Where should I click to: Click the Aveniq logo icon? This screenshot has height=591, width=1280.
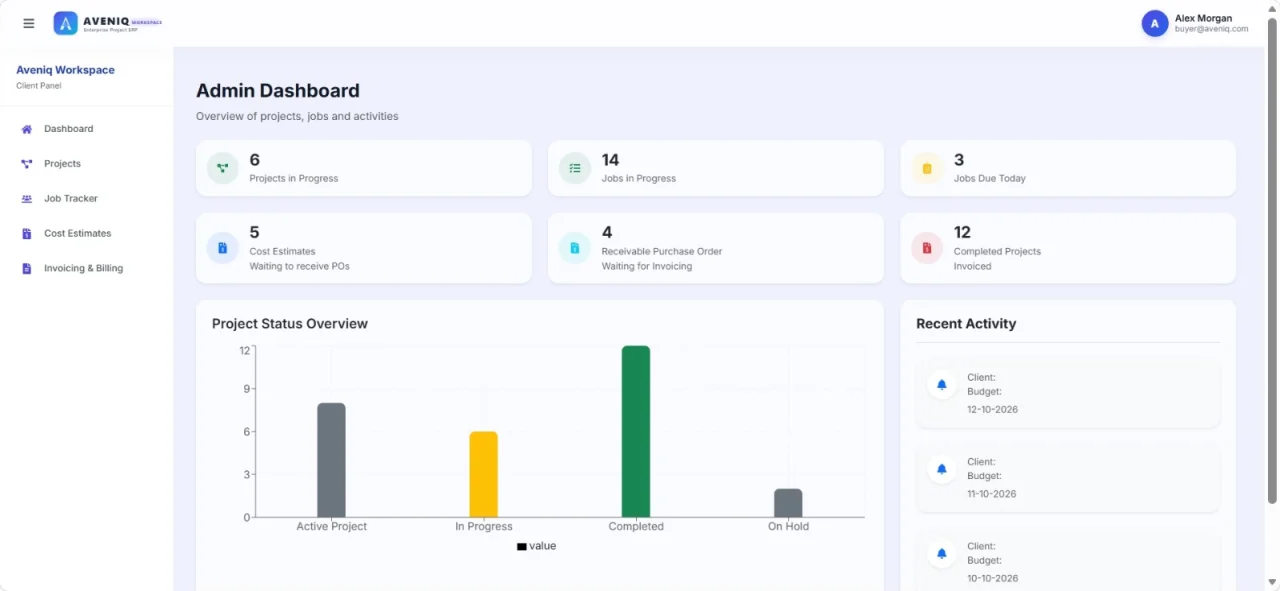click(x=65, y=23)
